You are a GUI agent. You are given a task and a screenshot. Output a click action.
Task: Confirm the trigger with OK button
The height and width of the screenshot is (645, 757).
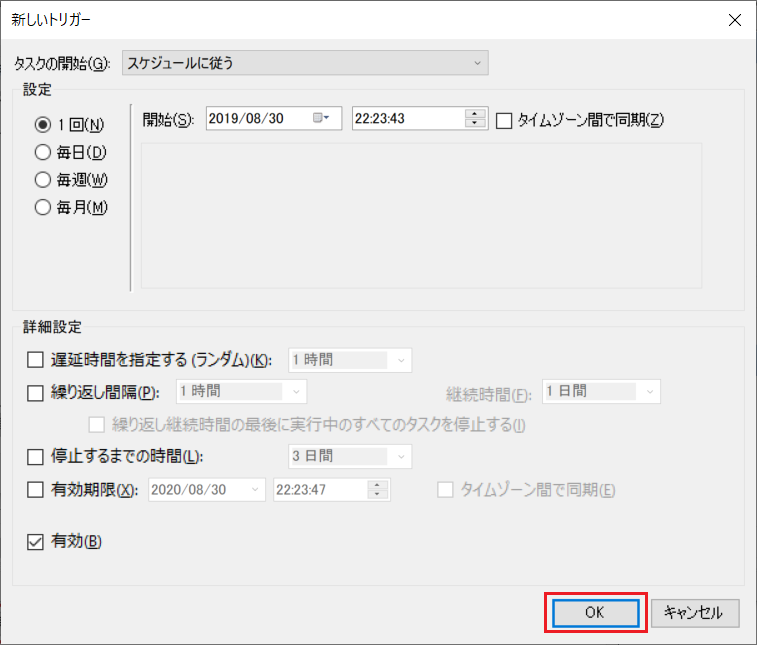pos(595,613)
